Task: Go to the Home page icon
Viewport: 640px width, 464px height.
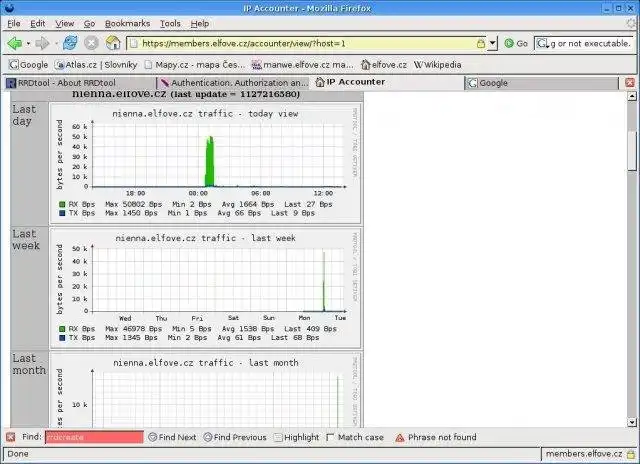Action: (x=113, y=43)
